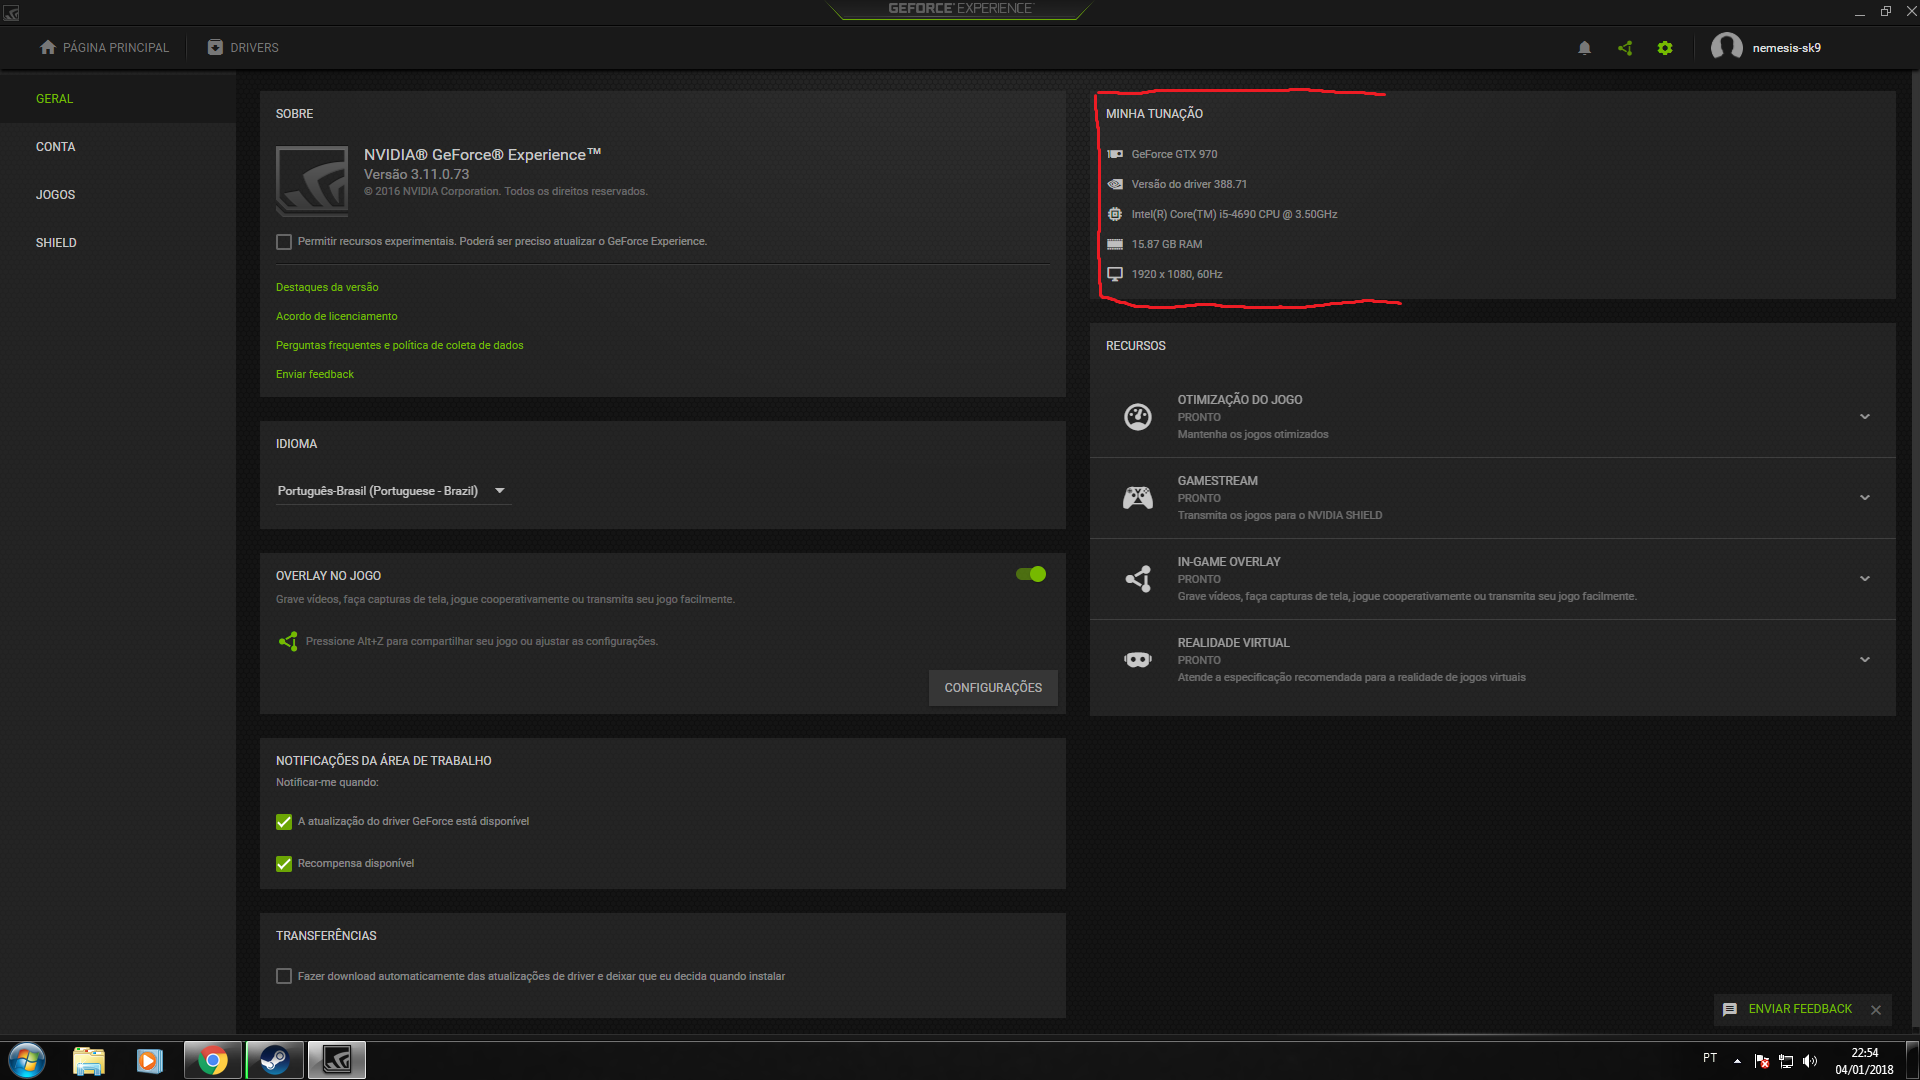Expand the Realidade Virtual chevron
Screen dimensions: 1920x1080
[x=1865, y=660]
